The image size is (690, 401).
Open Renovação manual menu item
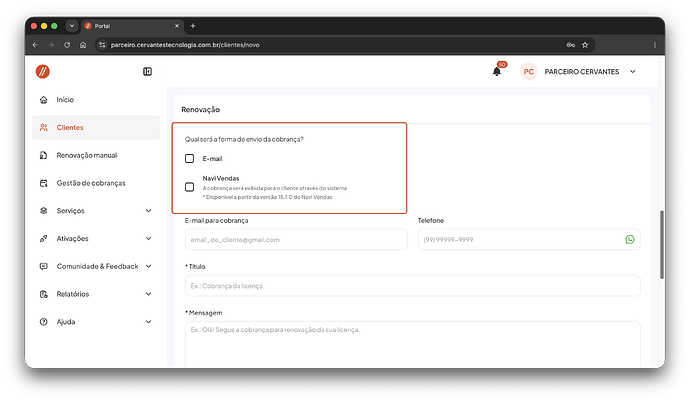point(96,155)
